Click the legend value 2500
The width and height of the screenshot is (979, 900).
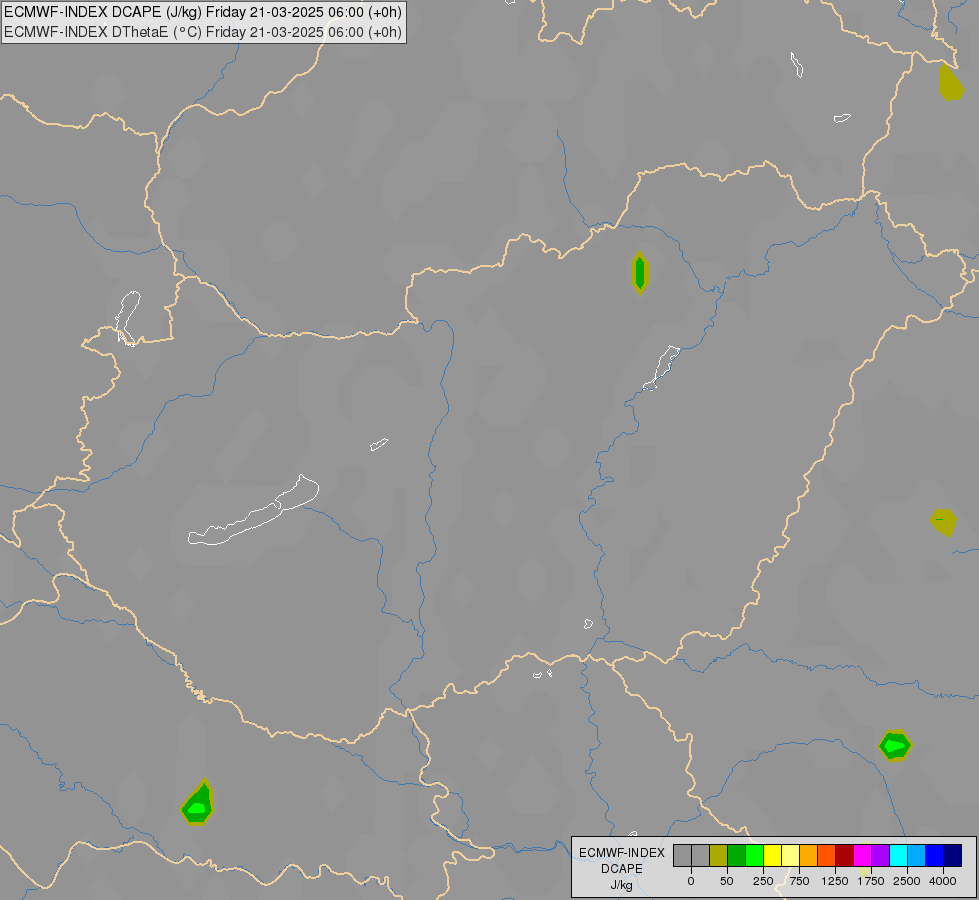pyautogui.click(x=907, y=881)
